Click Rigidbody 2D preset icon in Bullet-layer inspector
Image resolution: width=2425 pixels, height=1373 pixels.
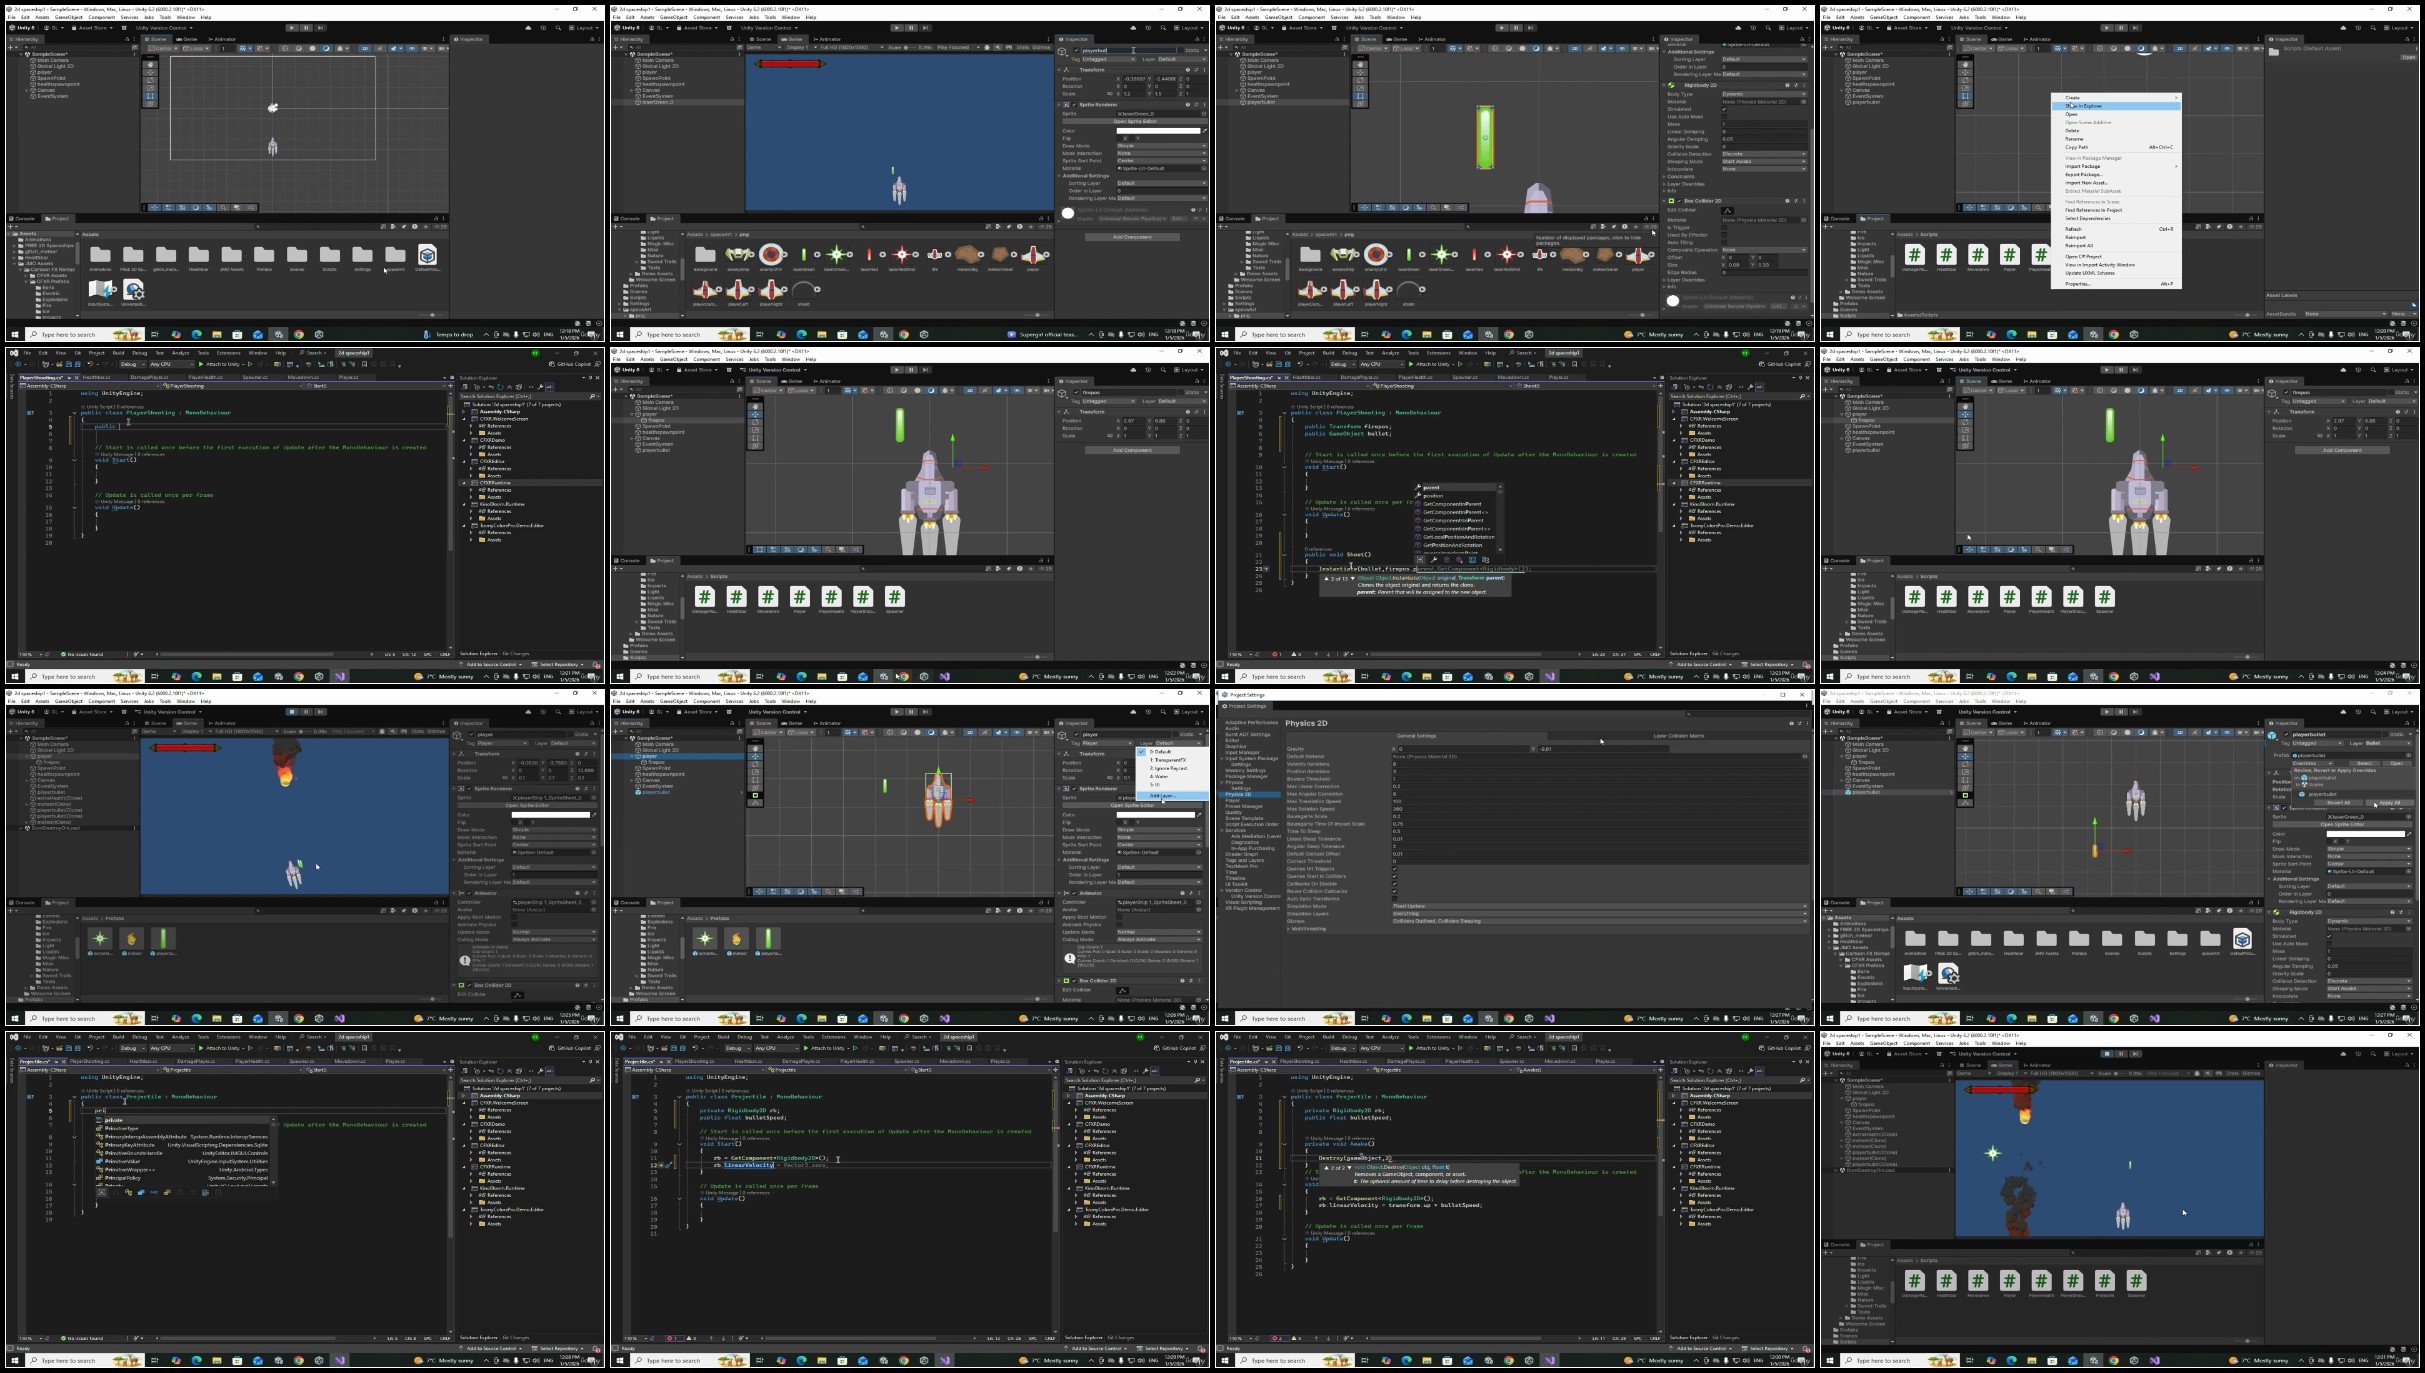point(2402,912)
